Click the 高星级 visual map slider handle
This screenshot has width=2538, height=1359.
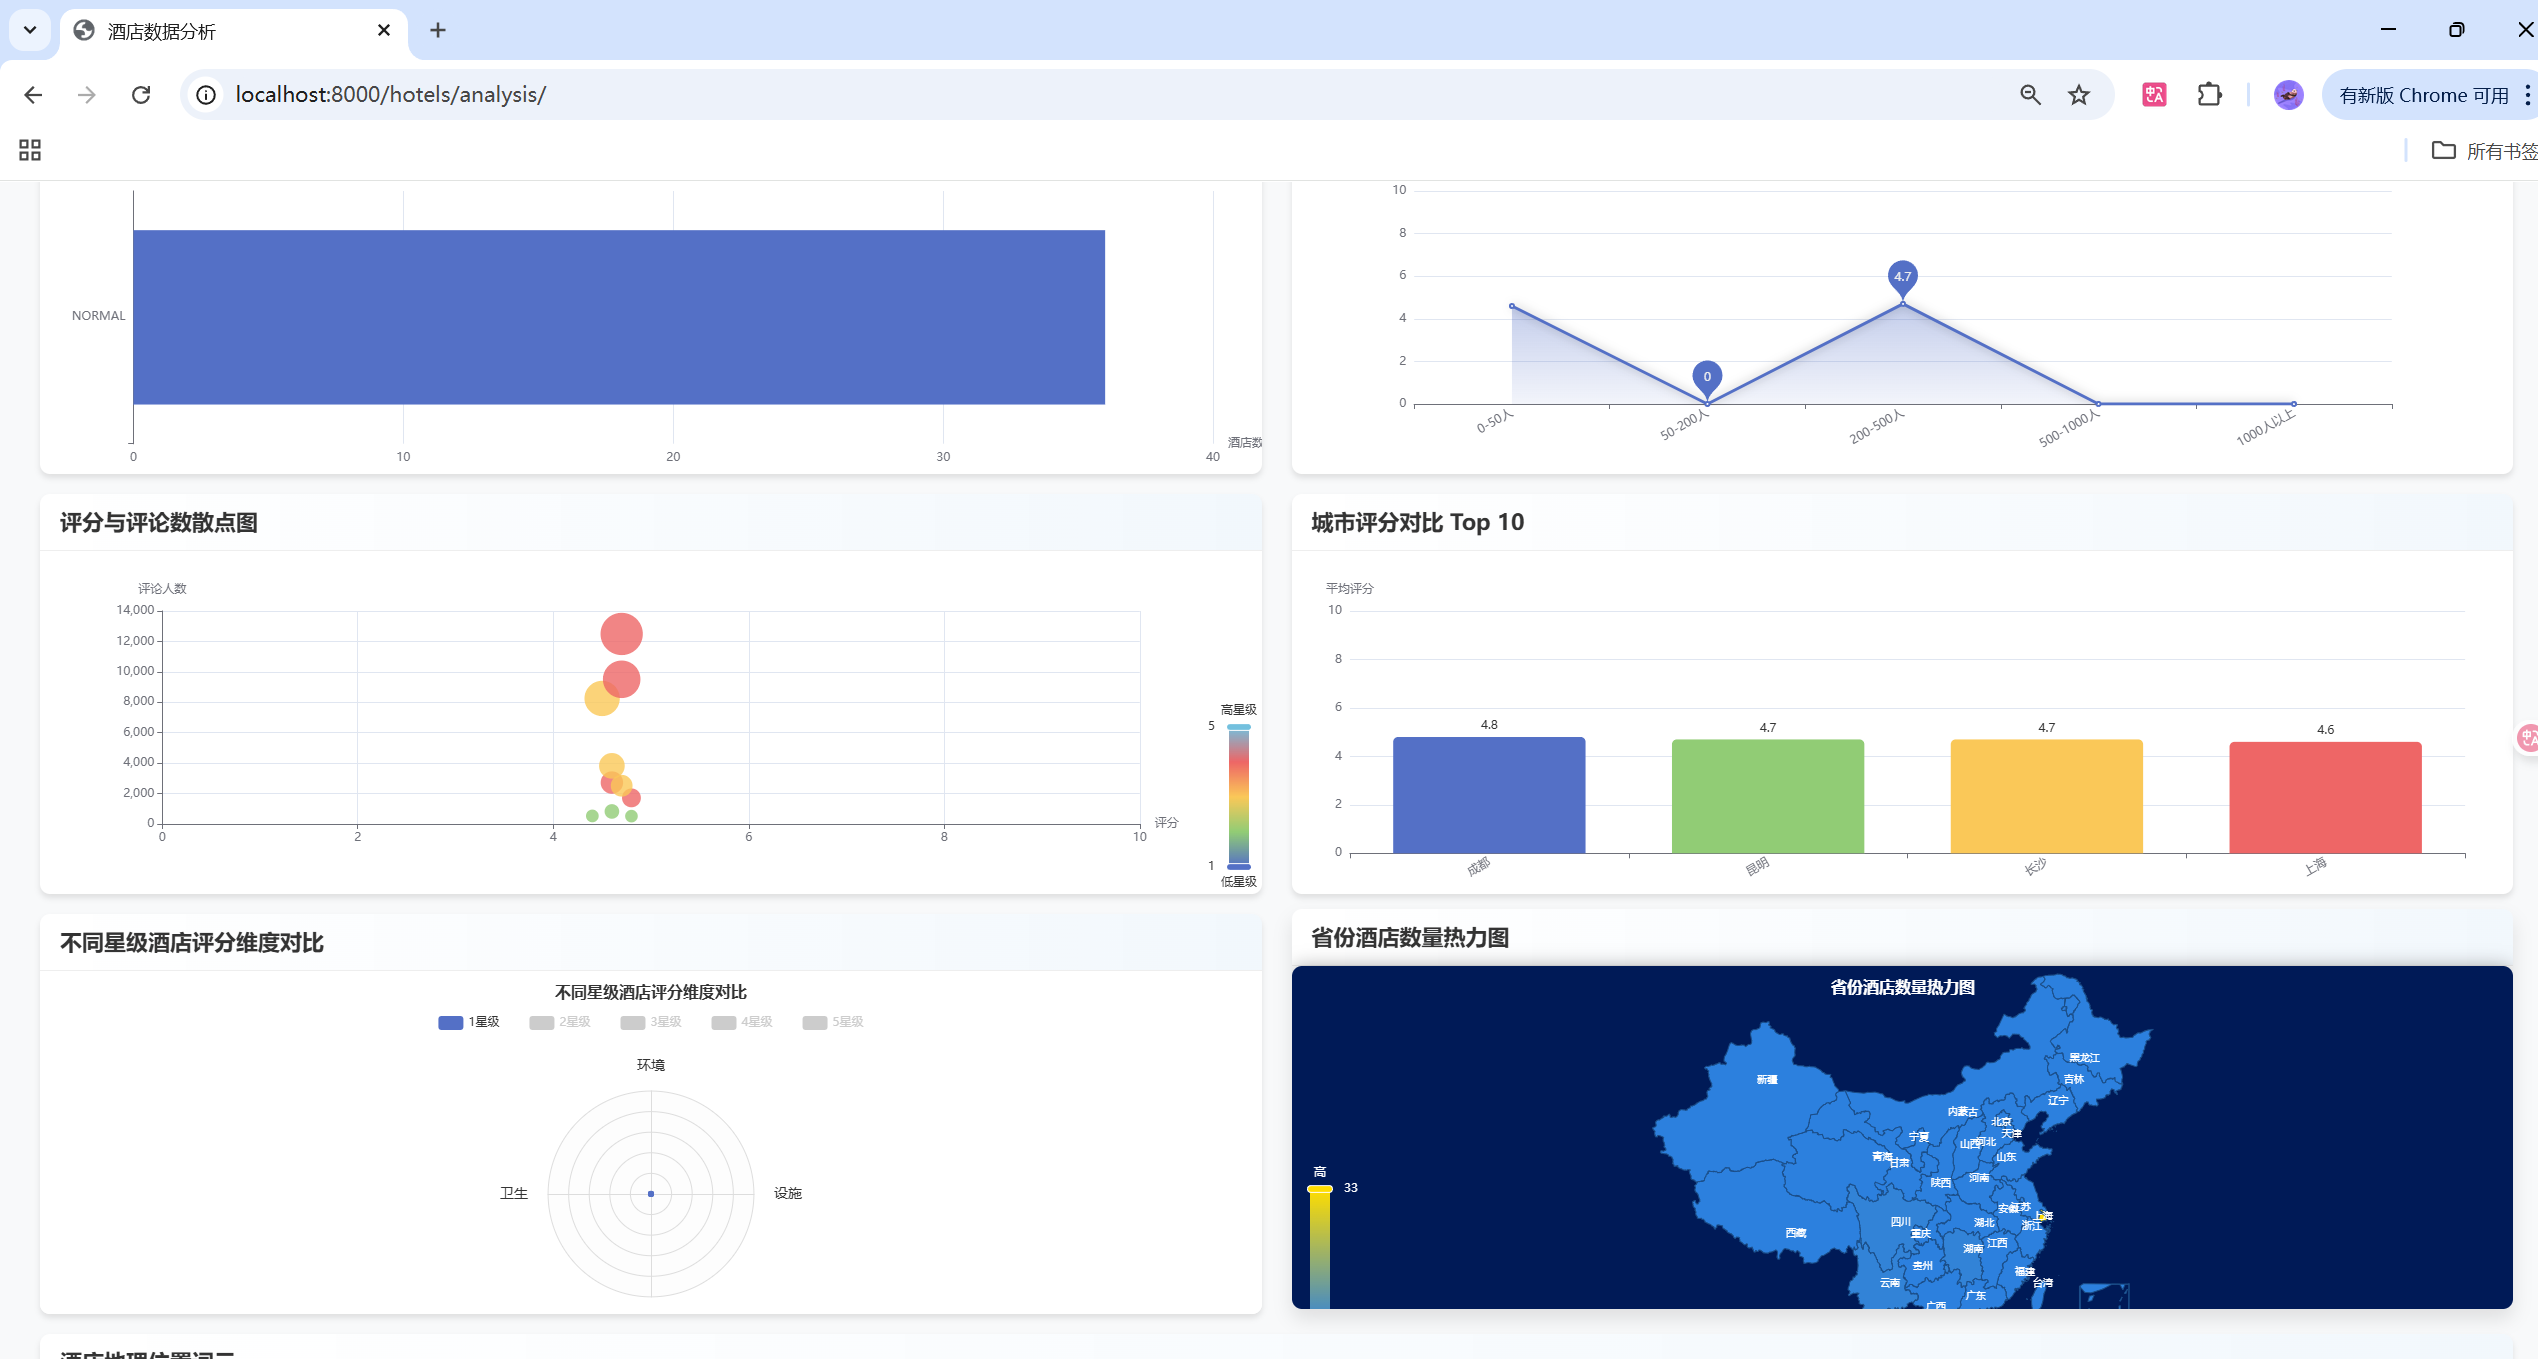coord(1239,727)
